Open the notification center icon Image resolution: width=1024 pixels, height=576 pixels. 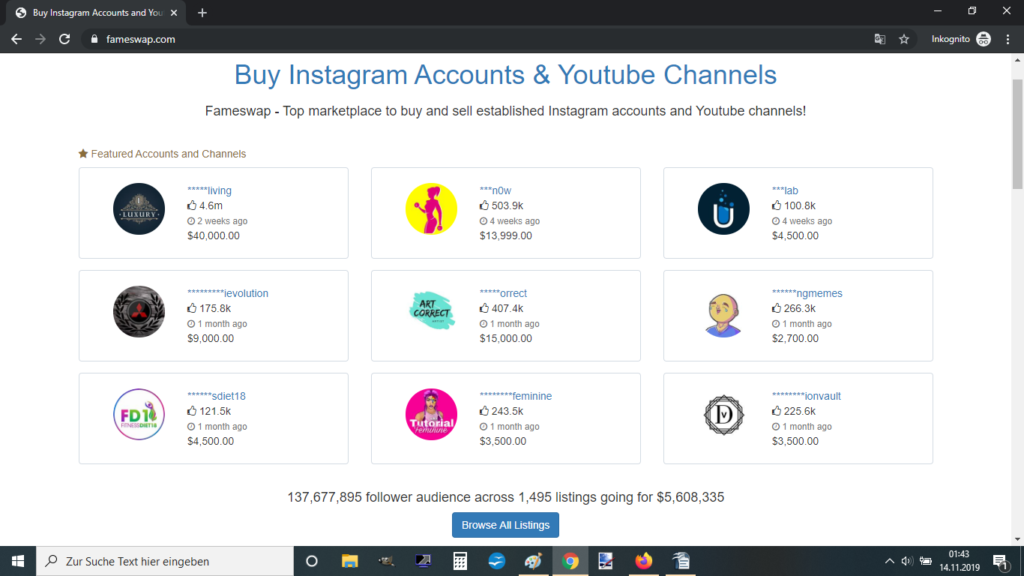(1000, 561)
